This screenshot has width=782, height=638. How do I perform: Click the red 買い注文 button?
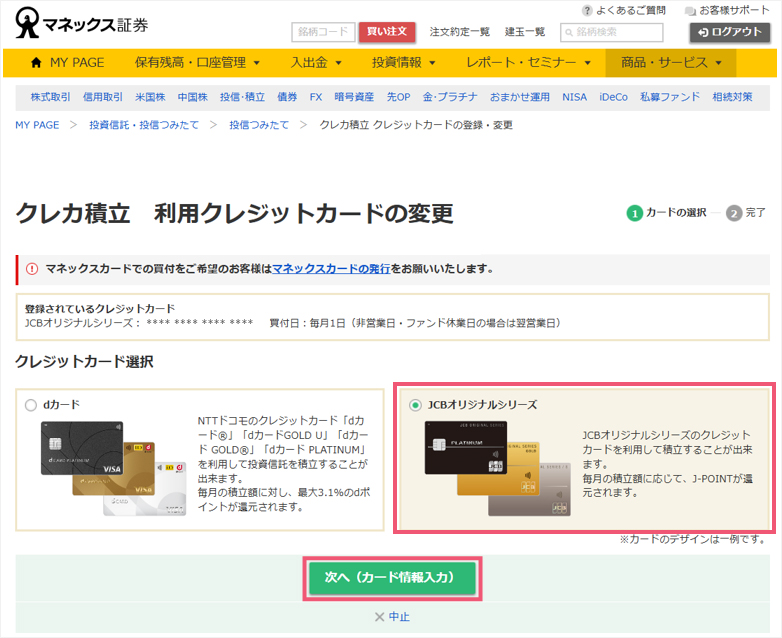(387, 32)
